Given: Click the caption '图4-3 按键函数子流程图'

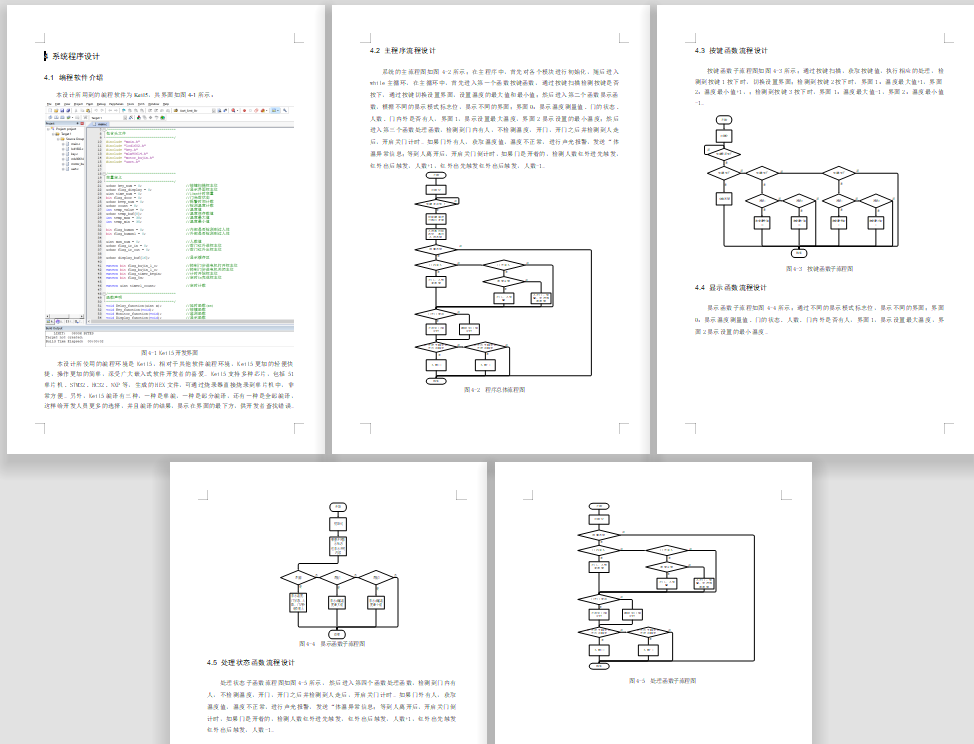Looking at the screenshot, I should tap(819, 269).
